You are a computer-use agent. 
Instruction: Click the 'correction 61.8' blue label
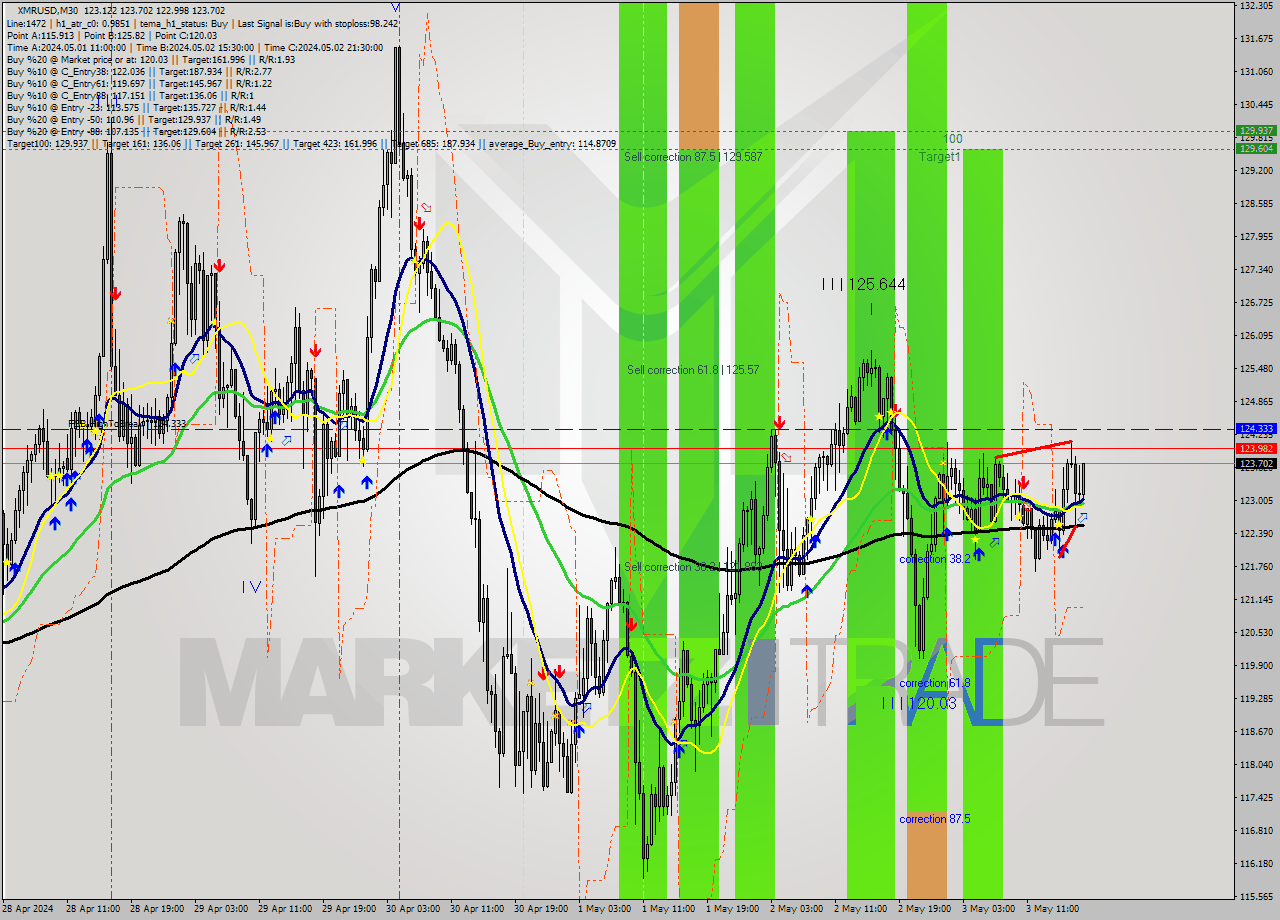coord(935,683)
